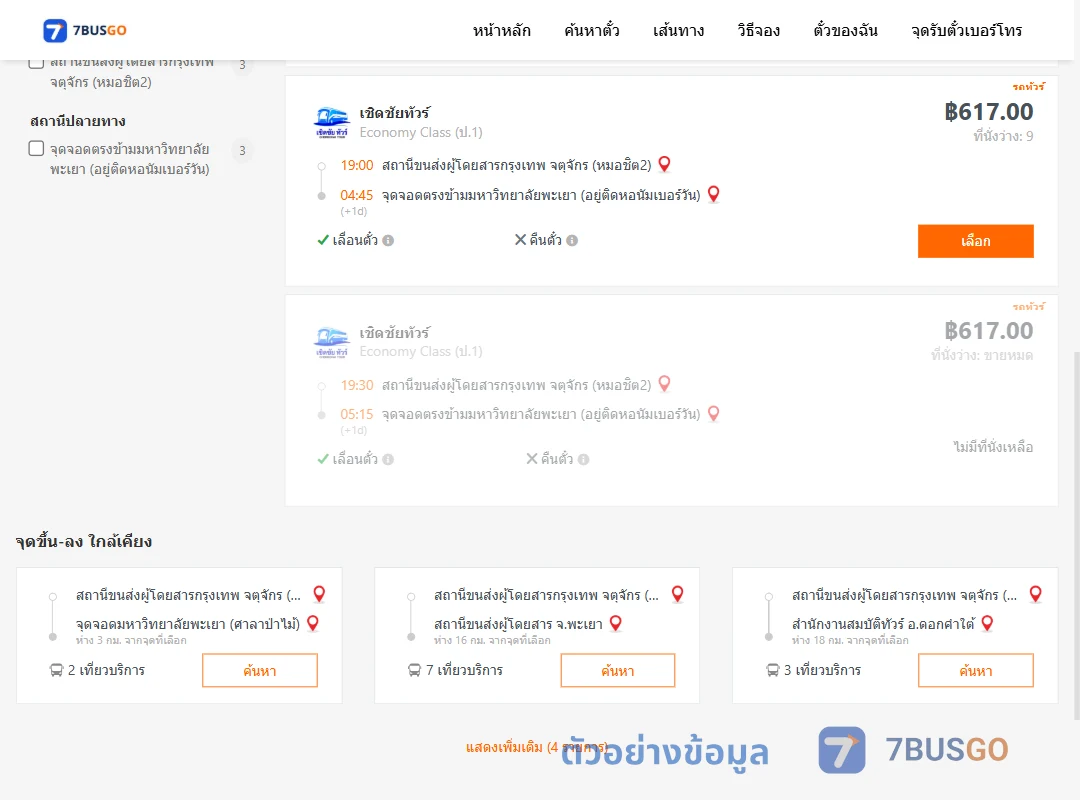Open map pin for the 05:15 arrival stop
Screen dimensions: 1080x800
pos(714,413)
